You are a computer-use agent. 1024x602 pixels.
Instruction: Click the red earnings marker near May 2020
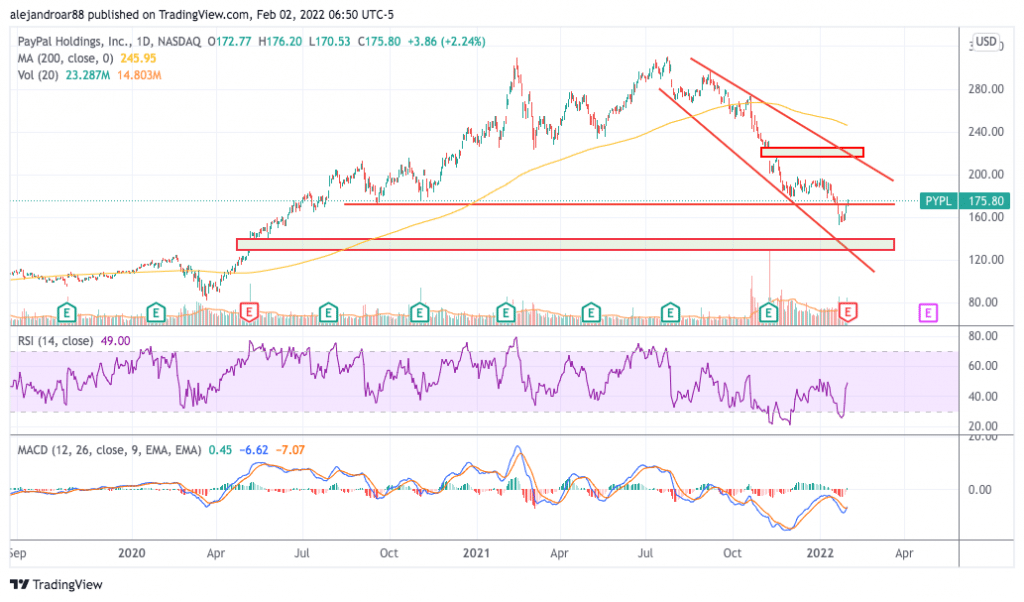point(249,312)
